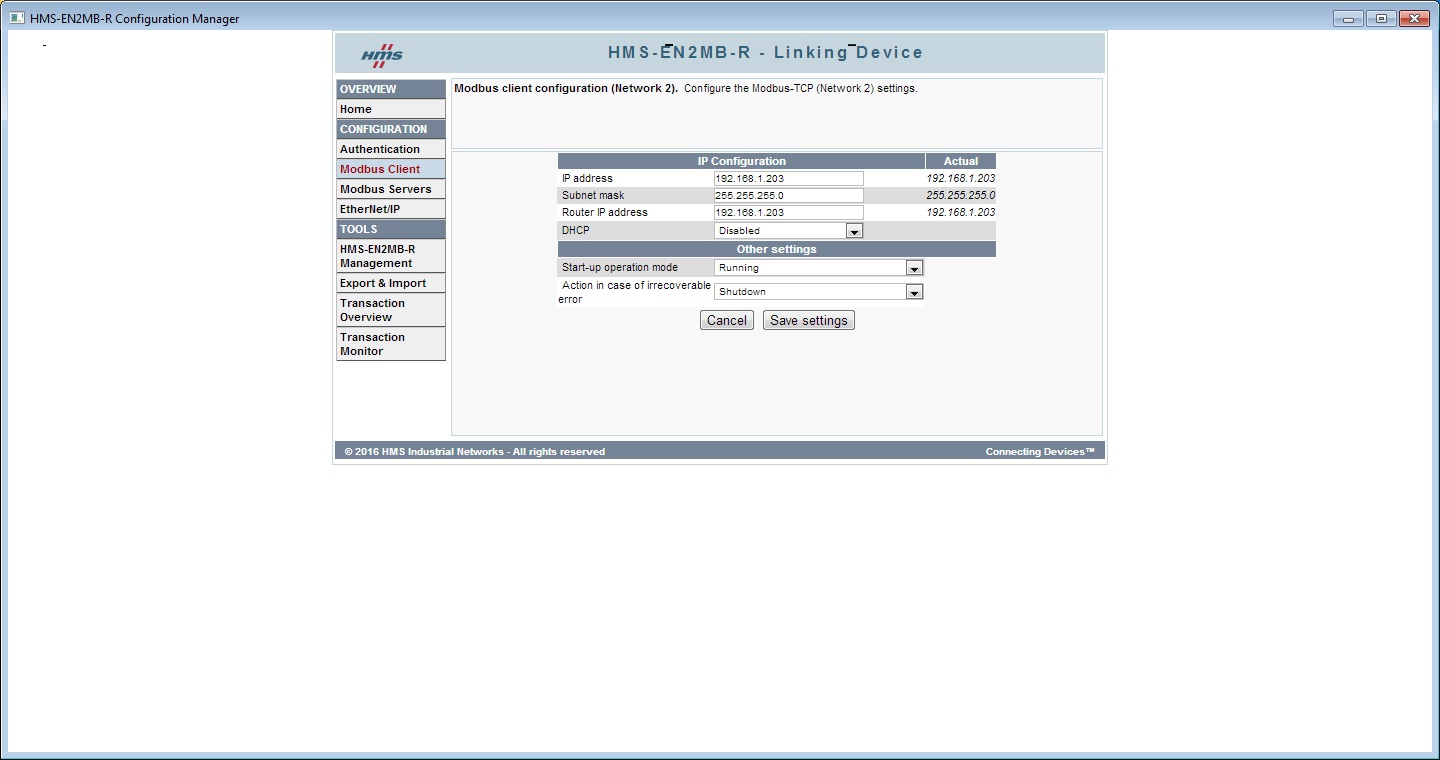The image size is (1440, 760).
Task: Open the Home page
Action: pos(390,109)
